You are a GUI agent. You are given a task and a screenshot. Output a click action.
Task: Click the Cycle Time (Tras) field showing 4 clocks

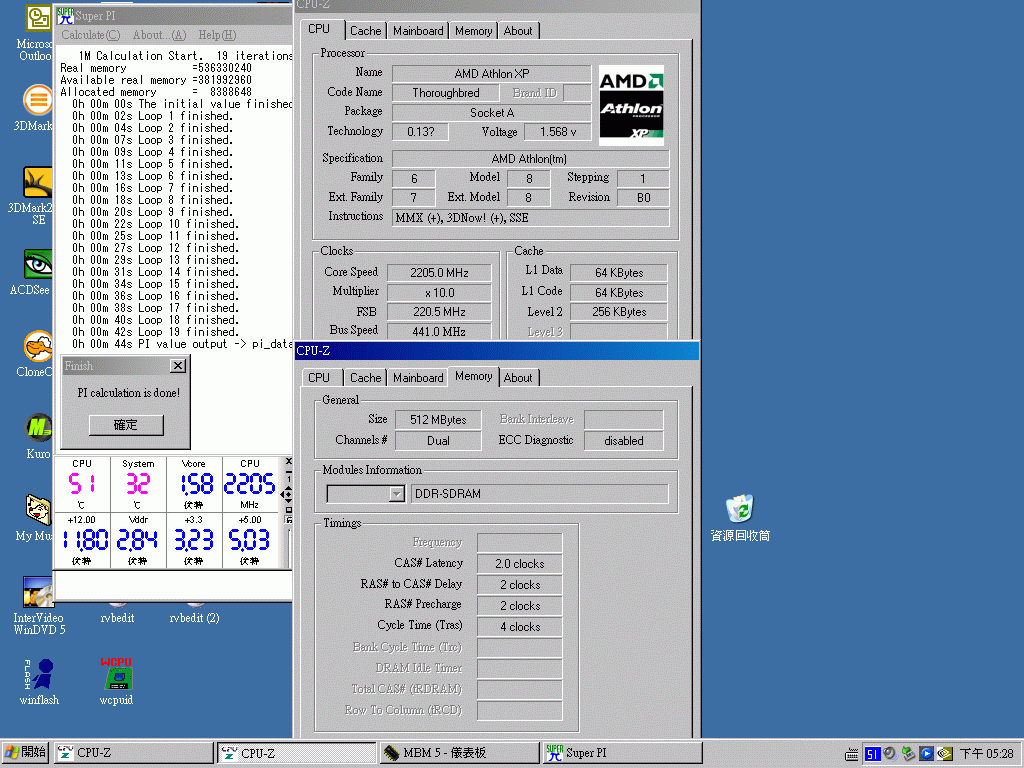click(x=519, y=627)
